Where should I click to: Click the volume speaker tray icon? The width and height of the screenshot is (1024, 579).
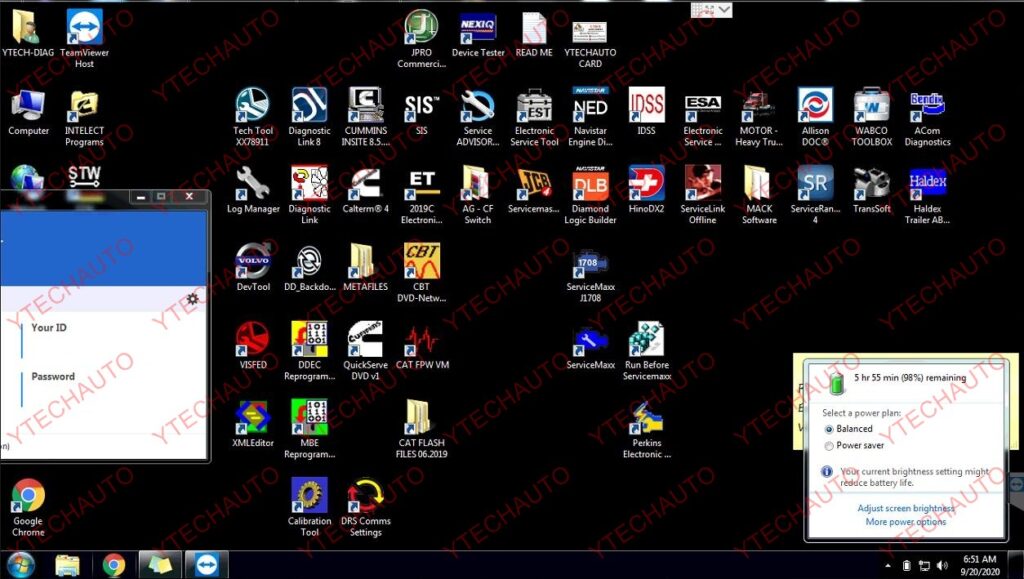tap(942, 565)
